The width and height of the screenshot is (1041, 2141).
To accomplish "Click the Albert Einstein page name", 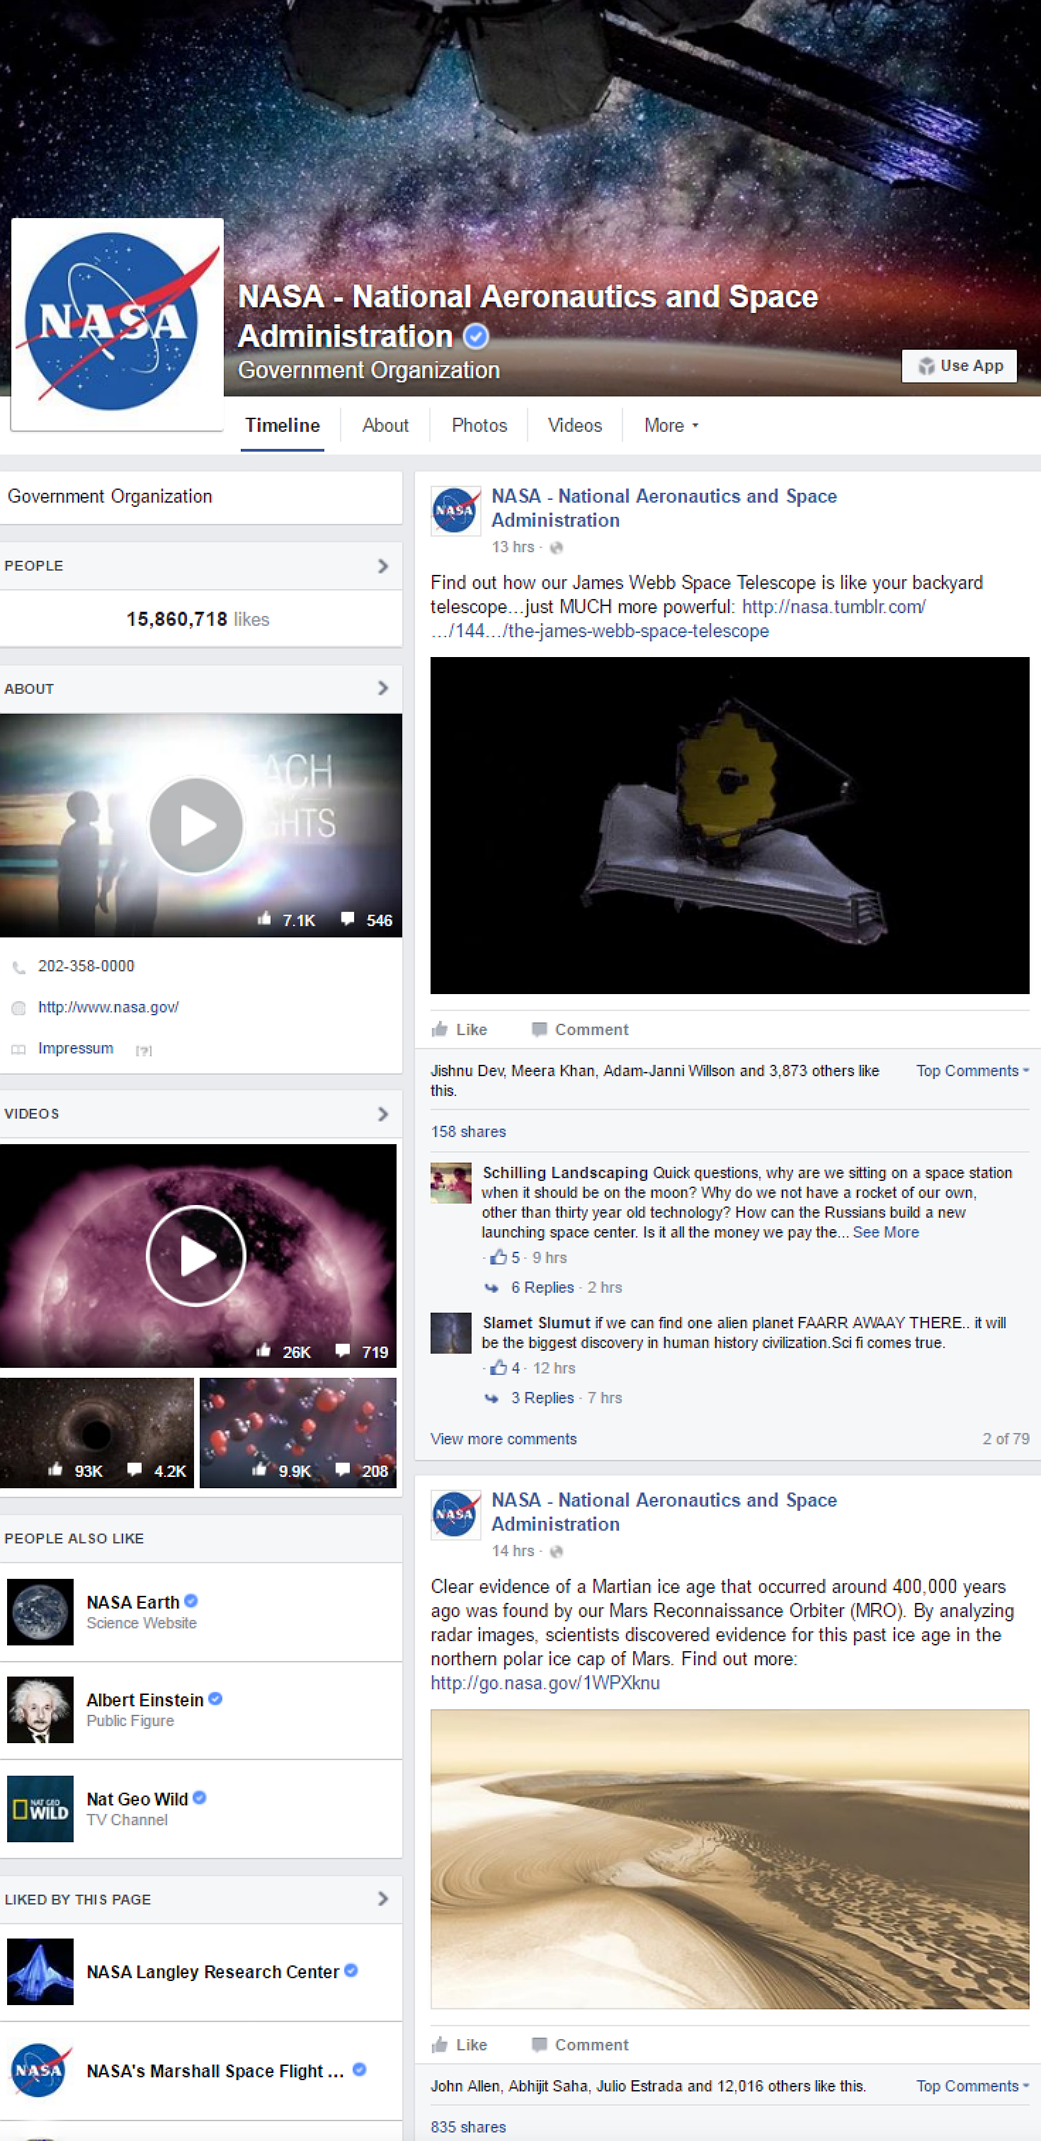I will [x=145, y=1700].
